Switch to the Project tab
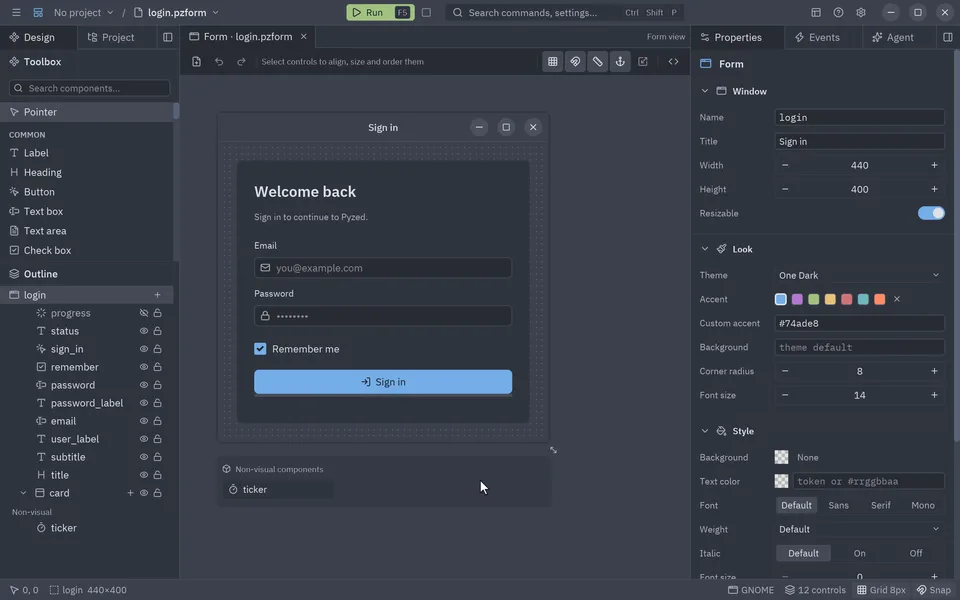This screenshot has width=960, height=600. 111,37
